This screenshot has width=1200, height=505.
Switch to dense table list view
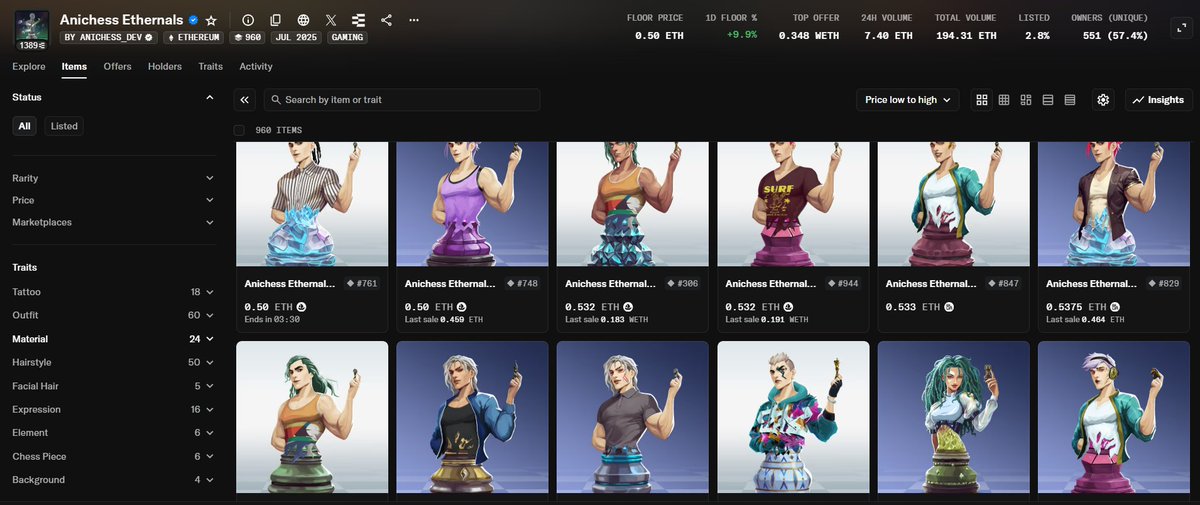[1070, 100]
